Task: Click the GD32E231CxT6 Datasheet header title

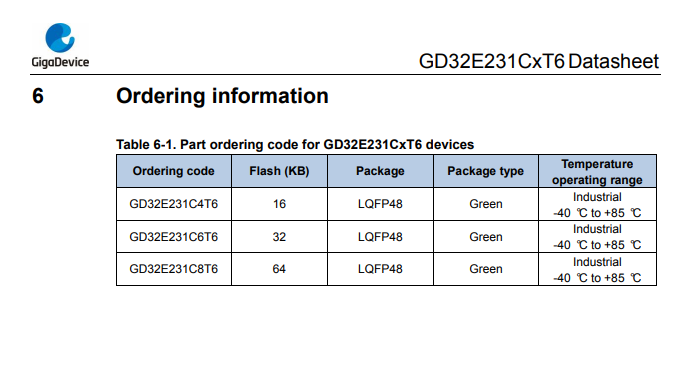Action: (539, 61)
